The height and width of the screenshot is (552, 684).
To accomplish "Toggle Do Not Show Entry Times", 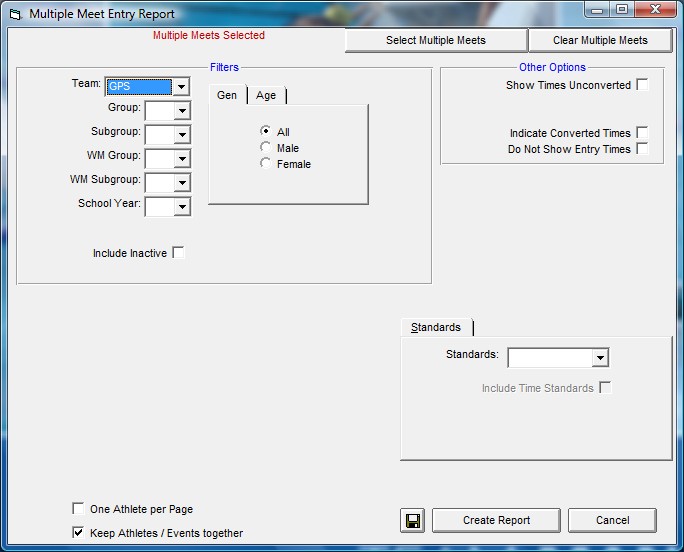I will [x=642, y=148].
